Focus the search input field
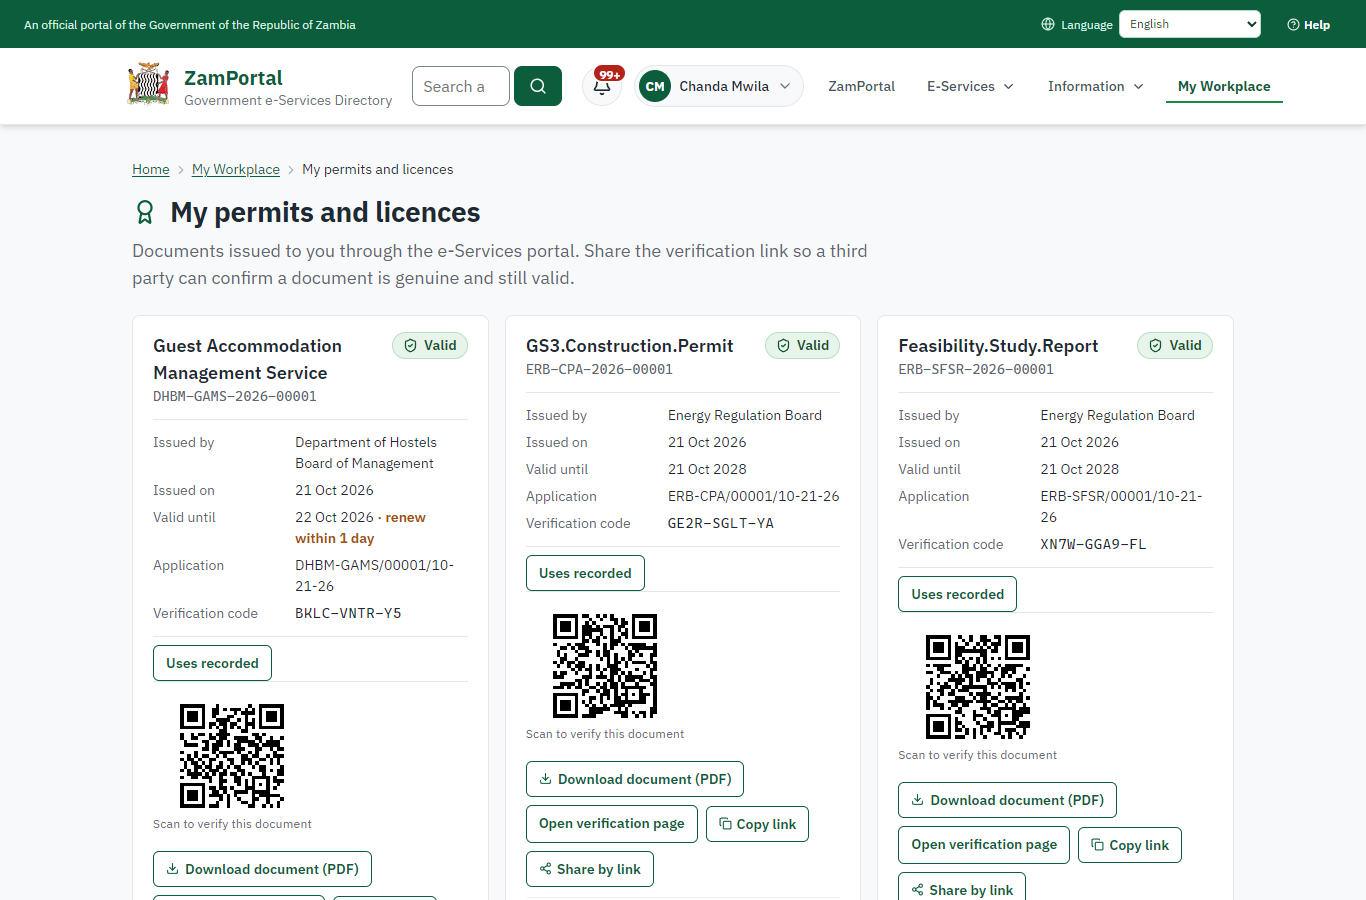1366x900 pixels. (x=461, y=86)
